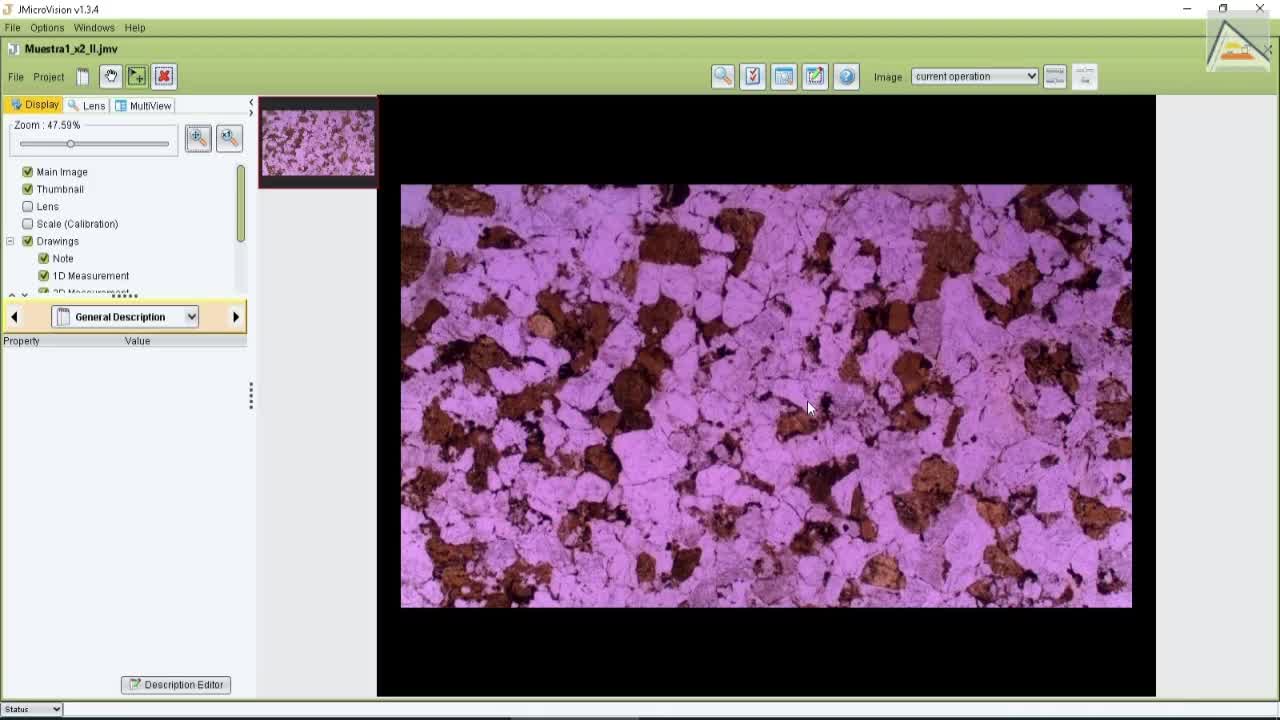Select the hand pan tool
Viewport: 1280px width, 720px height.
[111, 76]
